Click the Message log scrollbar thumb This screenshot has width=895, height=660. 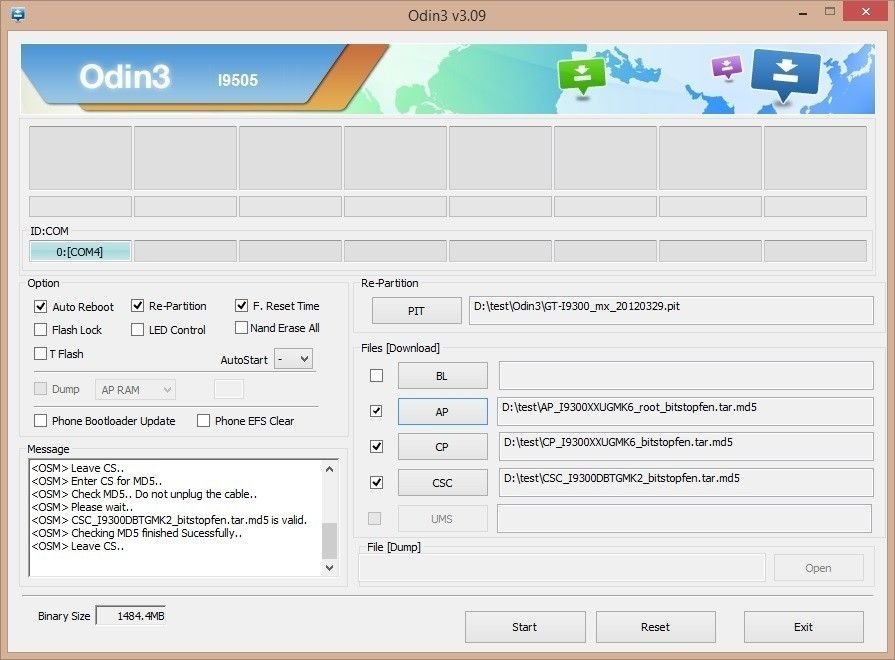click(x=329, y=541)
